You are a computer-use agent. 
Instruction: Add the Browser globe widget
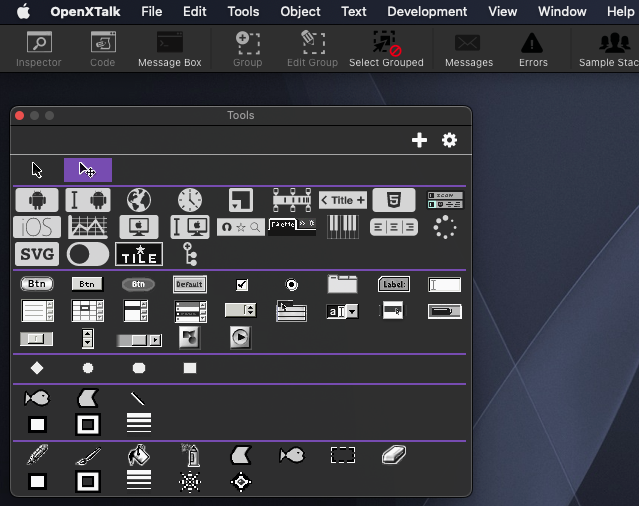click(x=139, y=200)
